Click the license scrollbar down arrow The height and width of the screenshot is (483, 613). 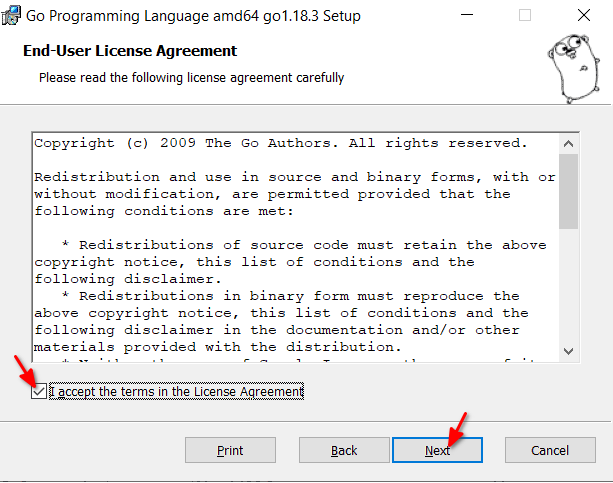coord(568,350)
